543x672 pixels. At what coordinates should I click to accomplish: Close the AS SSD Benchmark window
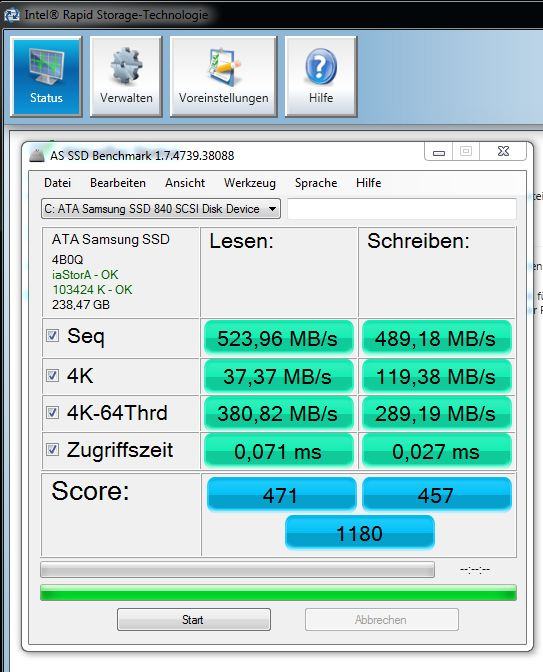(x=503, y=152)
